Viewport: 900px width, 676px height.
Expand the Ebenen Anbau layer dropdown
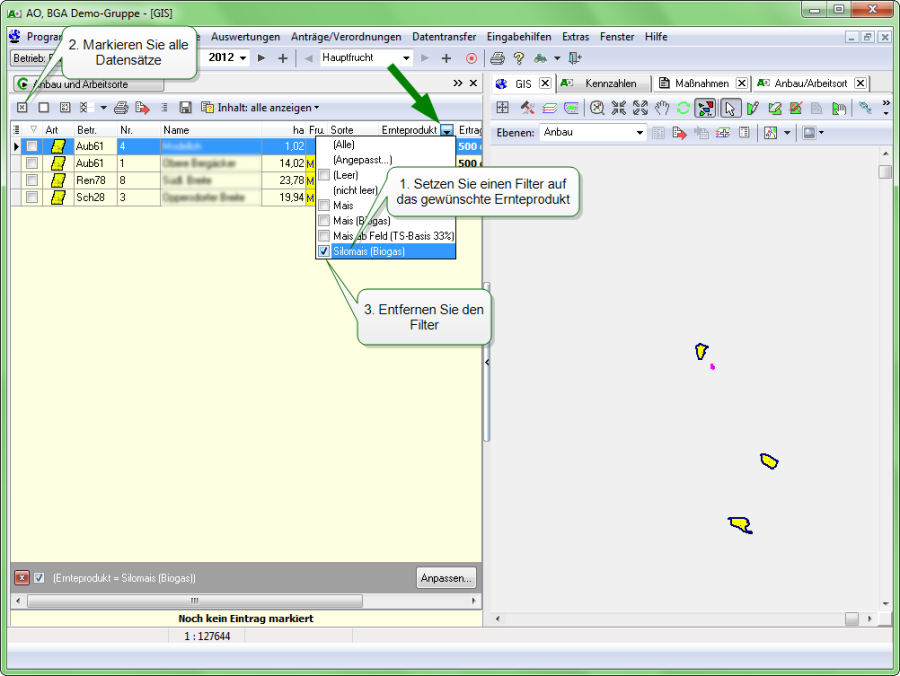coord(640,132)
